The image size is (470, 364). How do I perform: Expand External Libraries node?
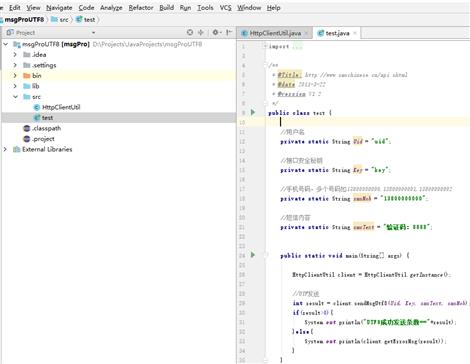5,149
